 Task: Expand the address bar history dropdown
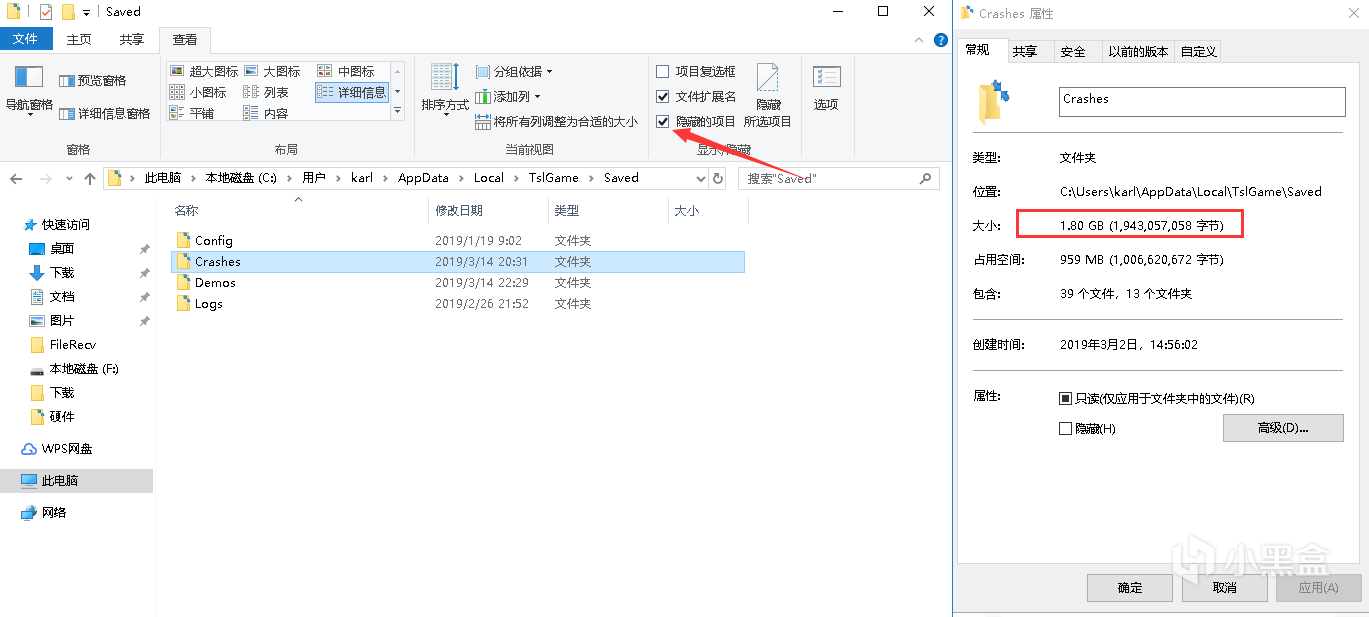click(x=700, y=178)
